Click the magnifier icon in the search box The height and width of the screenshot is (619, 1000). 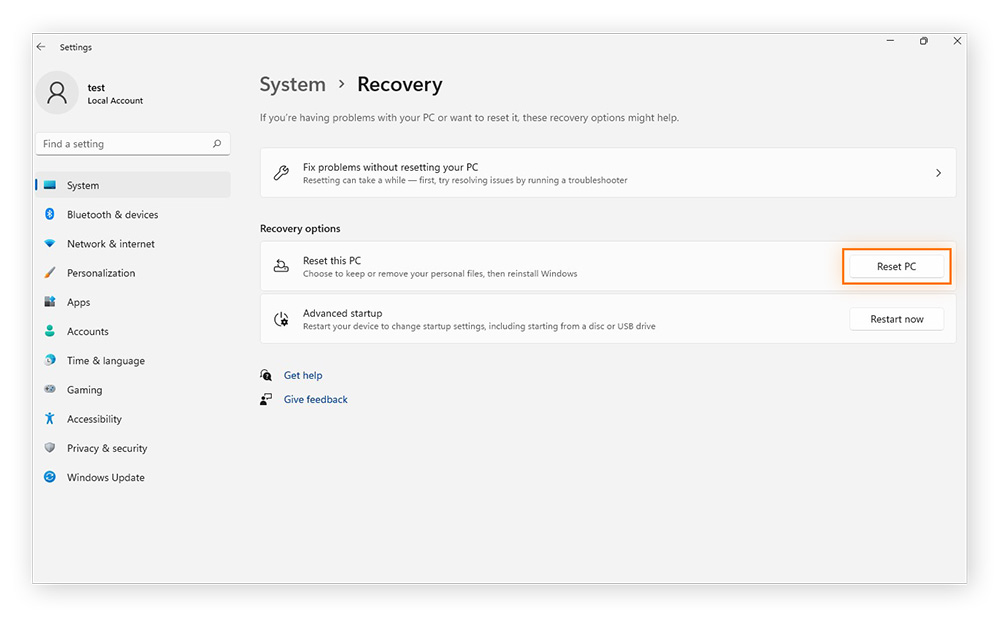(217, 143)
